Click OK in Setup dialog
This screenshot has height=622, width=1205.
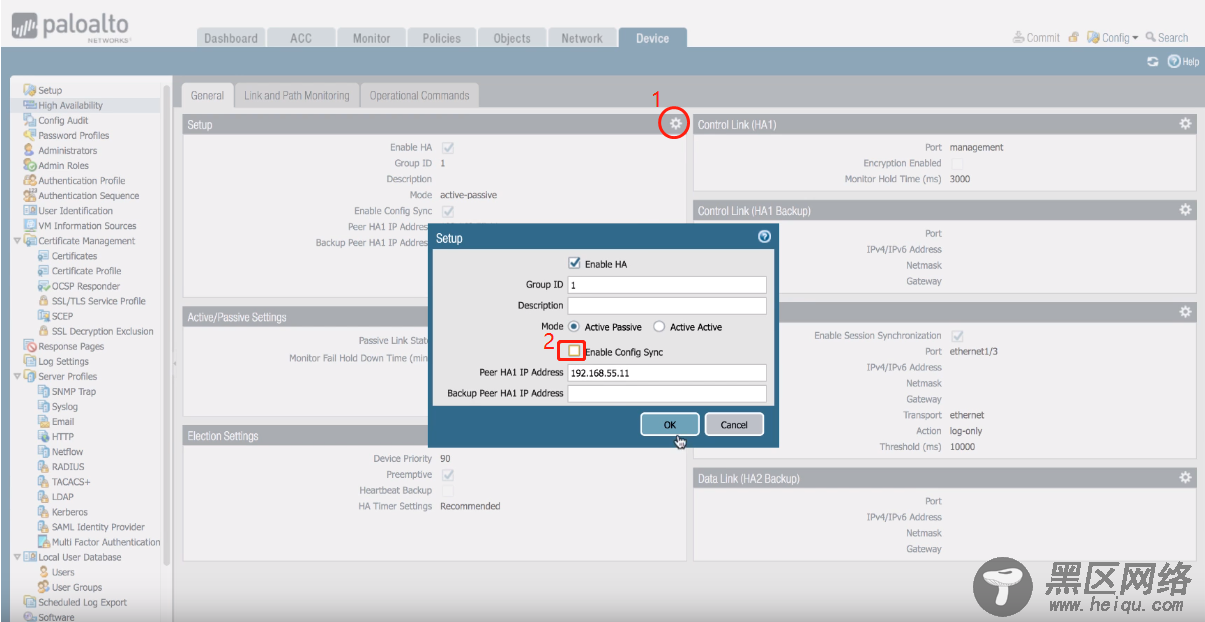[670, 424]
